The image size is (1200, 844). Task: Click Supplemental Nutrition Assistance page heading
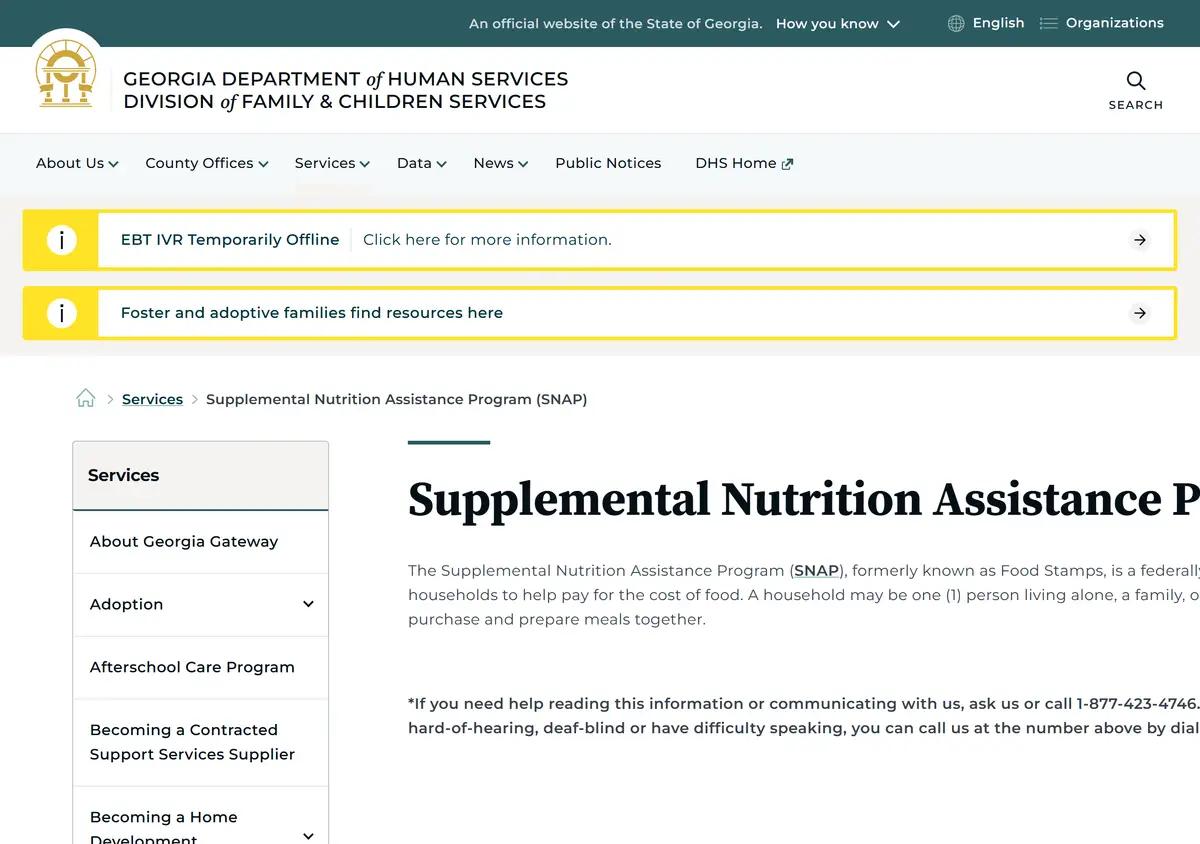pyautogui.click(x=804, y=499)
